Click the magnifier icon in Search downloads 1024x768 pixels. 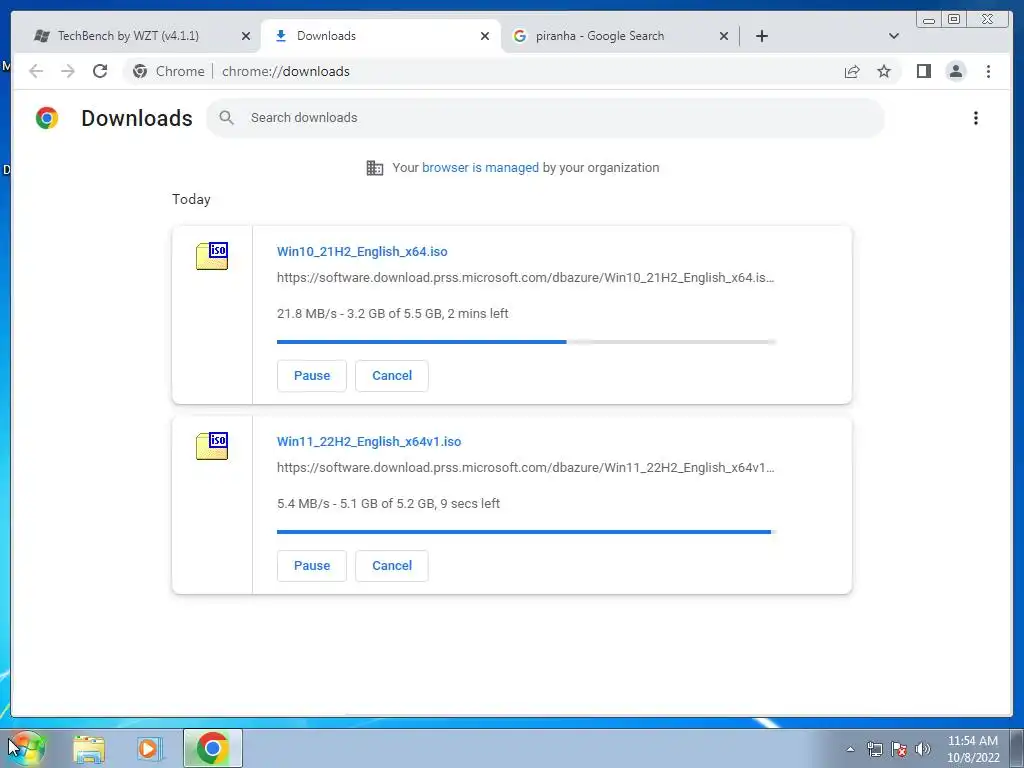click(x=227, y=118)
